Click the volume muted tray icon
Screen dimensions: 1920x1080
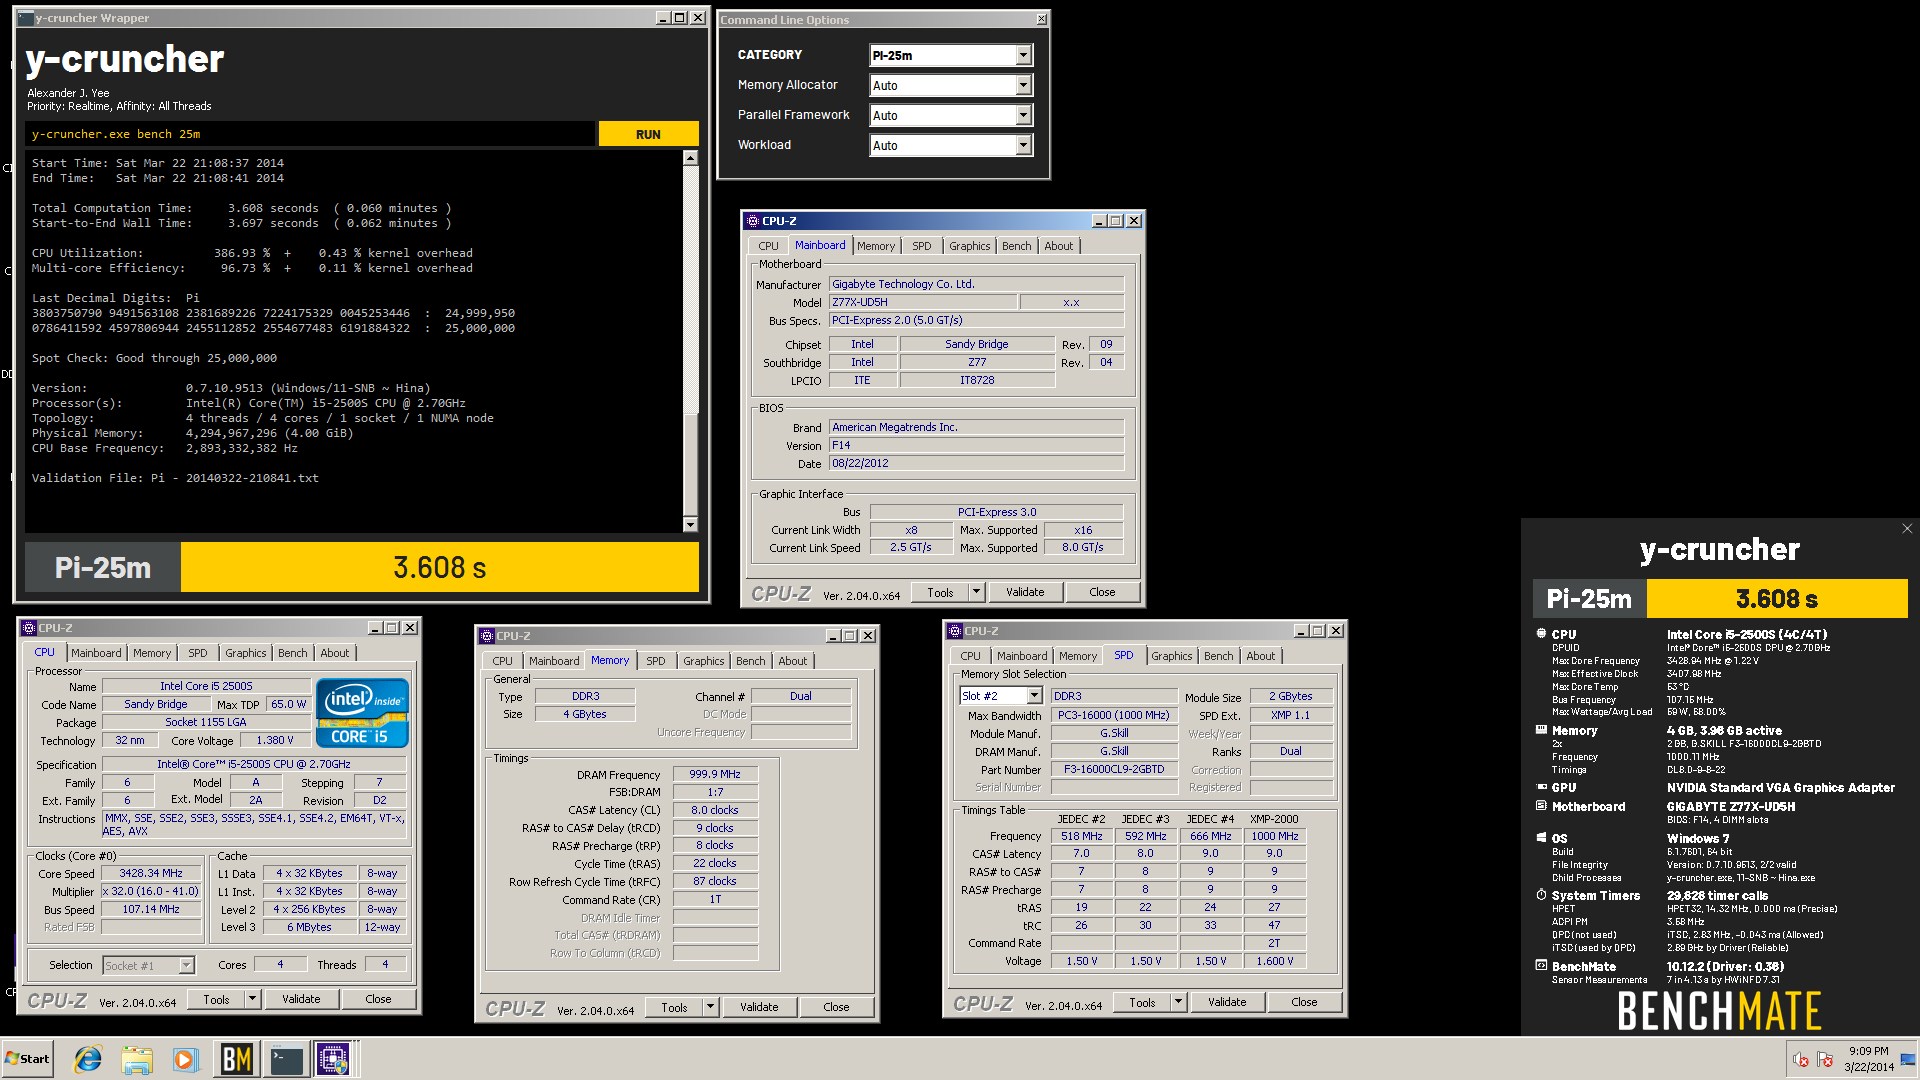1801,1060
